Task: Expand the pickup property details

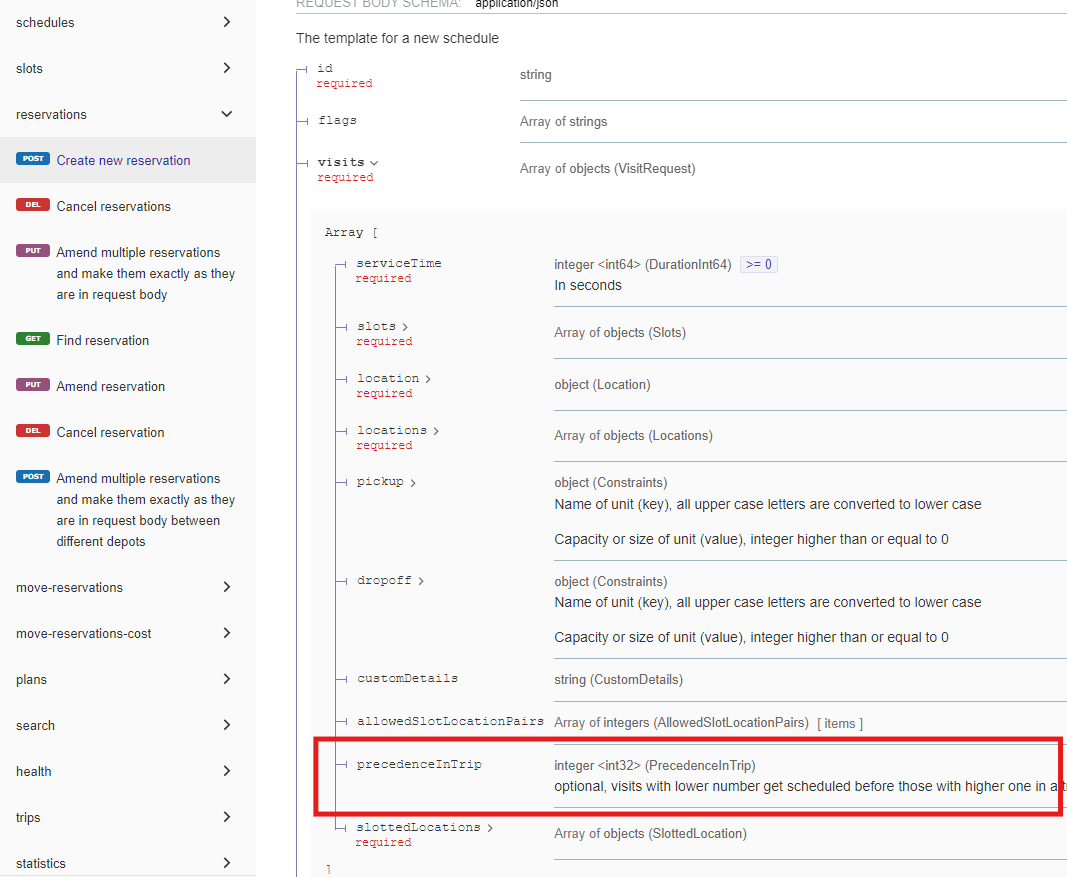Action: pos(386,482)
